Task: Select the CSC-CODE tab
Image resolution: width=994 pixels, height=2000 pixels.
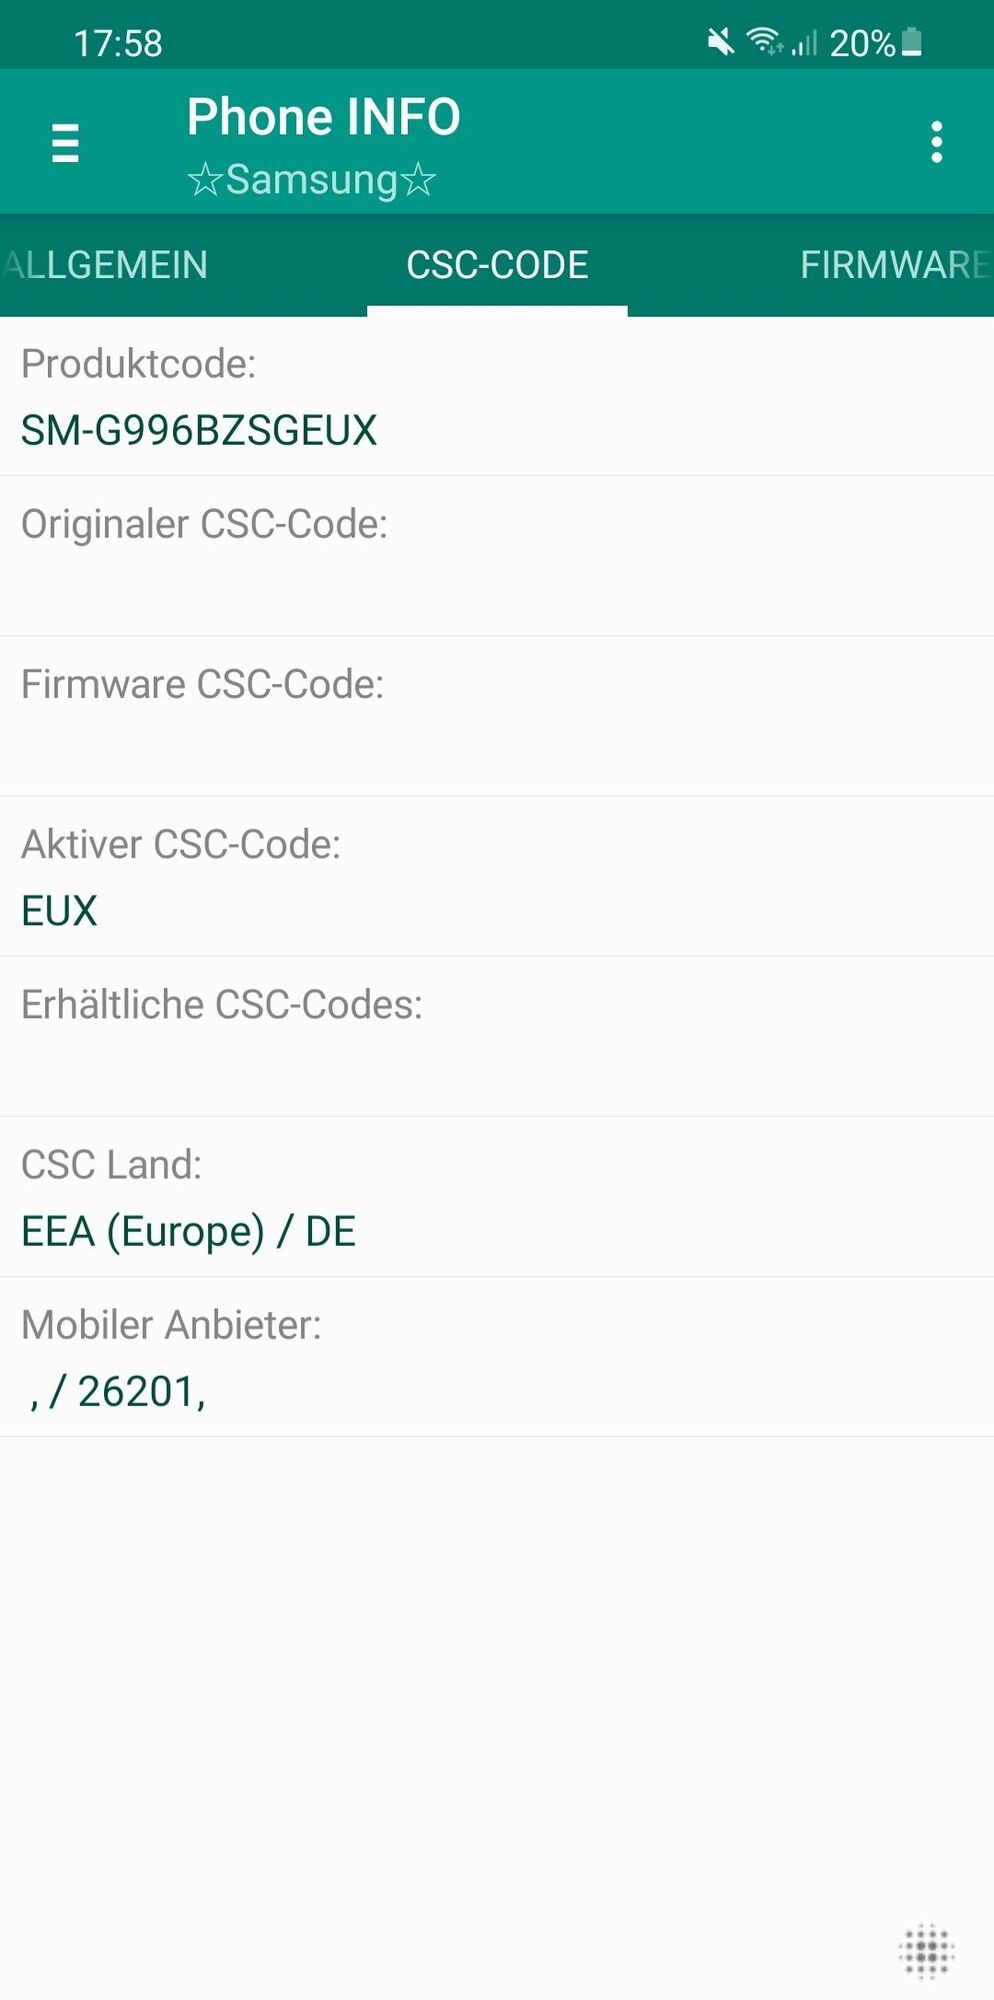Action: [x=497, y=265]
